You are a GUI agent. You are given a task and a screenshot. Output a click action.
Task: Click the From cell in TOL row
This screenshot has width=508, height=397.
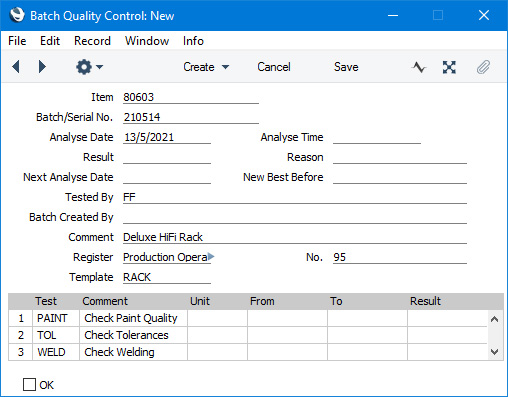click(x=287, y=335)
